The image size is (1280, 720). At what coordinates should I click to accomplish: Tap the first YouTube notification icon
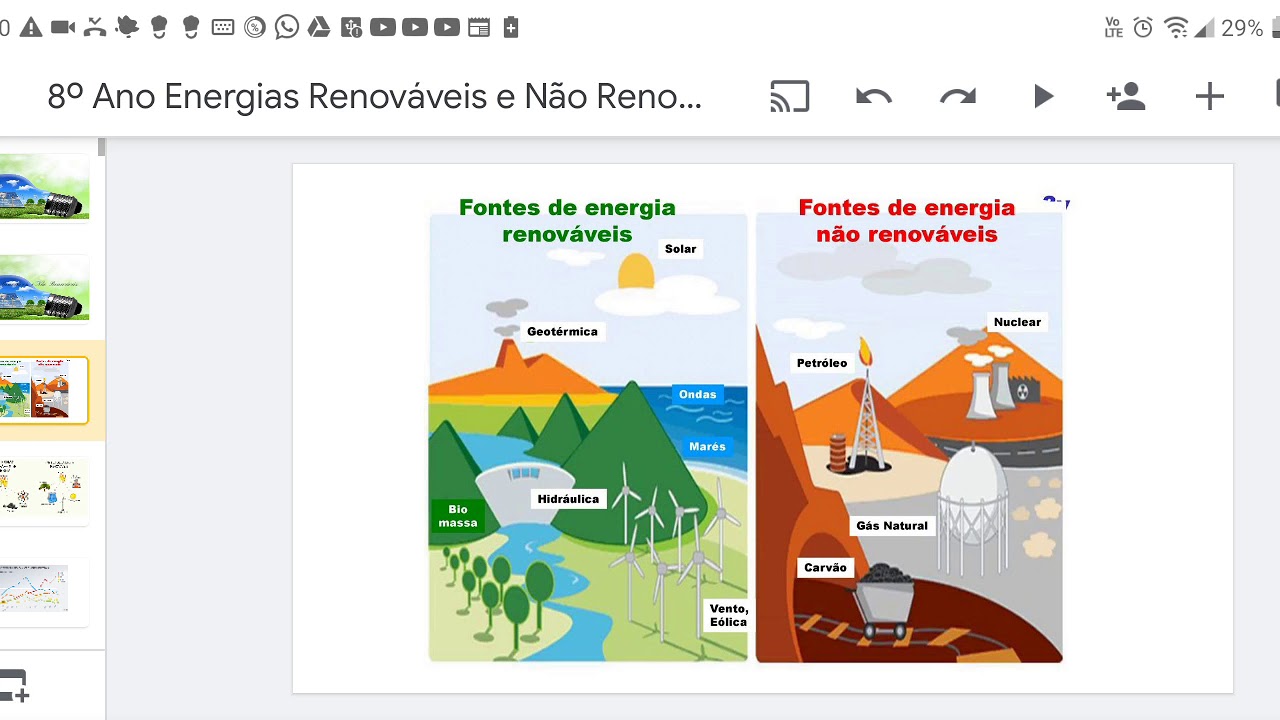point(383,27)
